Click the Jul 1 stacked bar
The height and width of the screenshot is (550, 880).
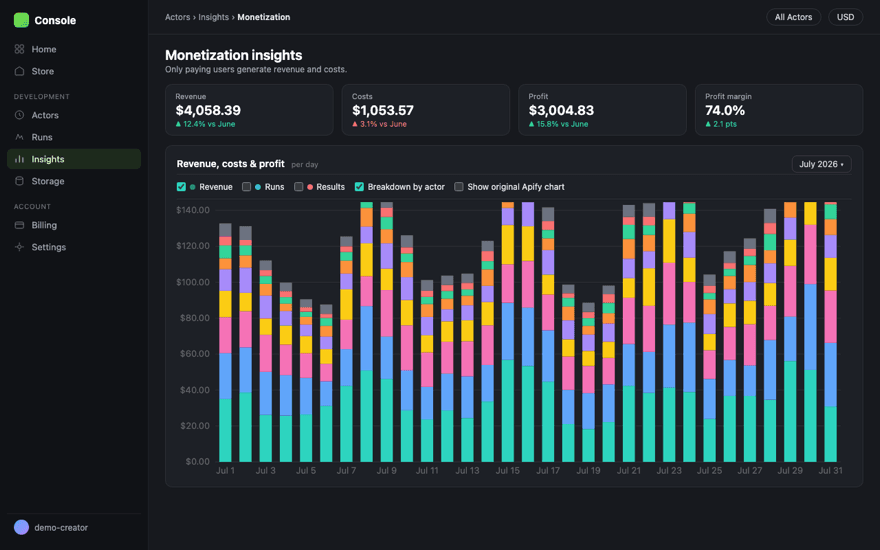click(x=225, y=342)
